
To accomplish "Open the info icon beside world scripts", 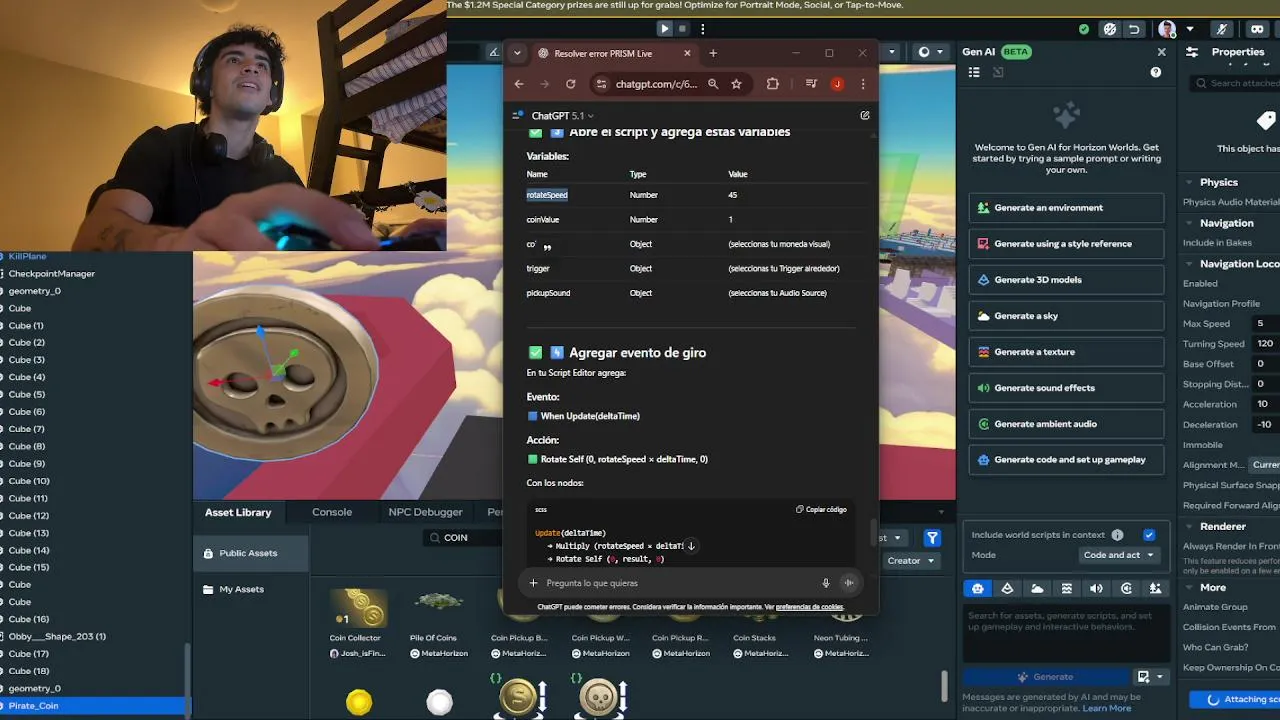I will point(1117,535).
